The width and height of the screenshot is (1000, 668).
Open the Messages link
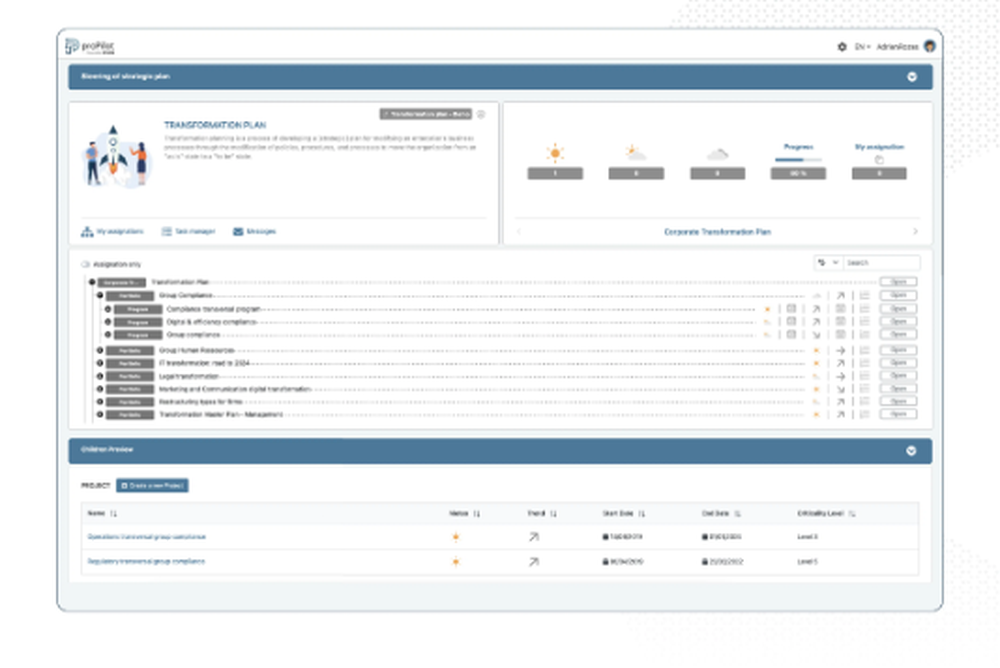tap(254, 232)
